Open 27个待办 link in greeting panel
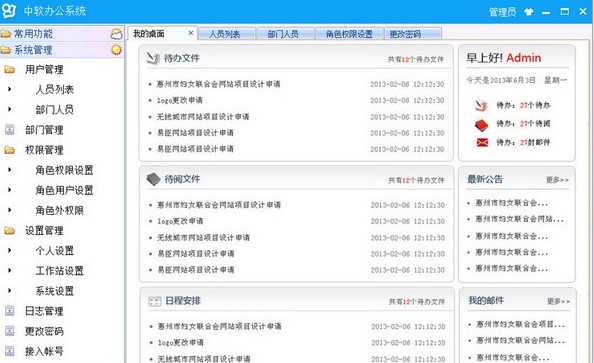Viewport: 594px width, 363px height. 535,105
